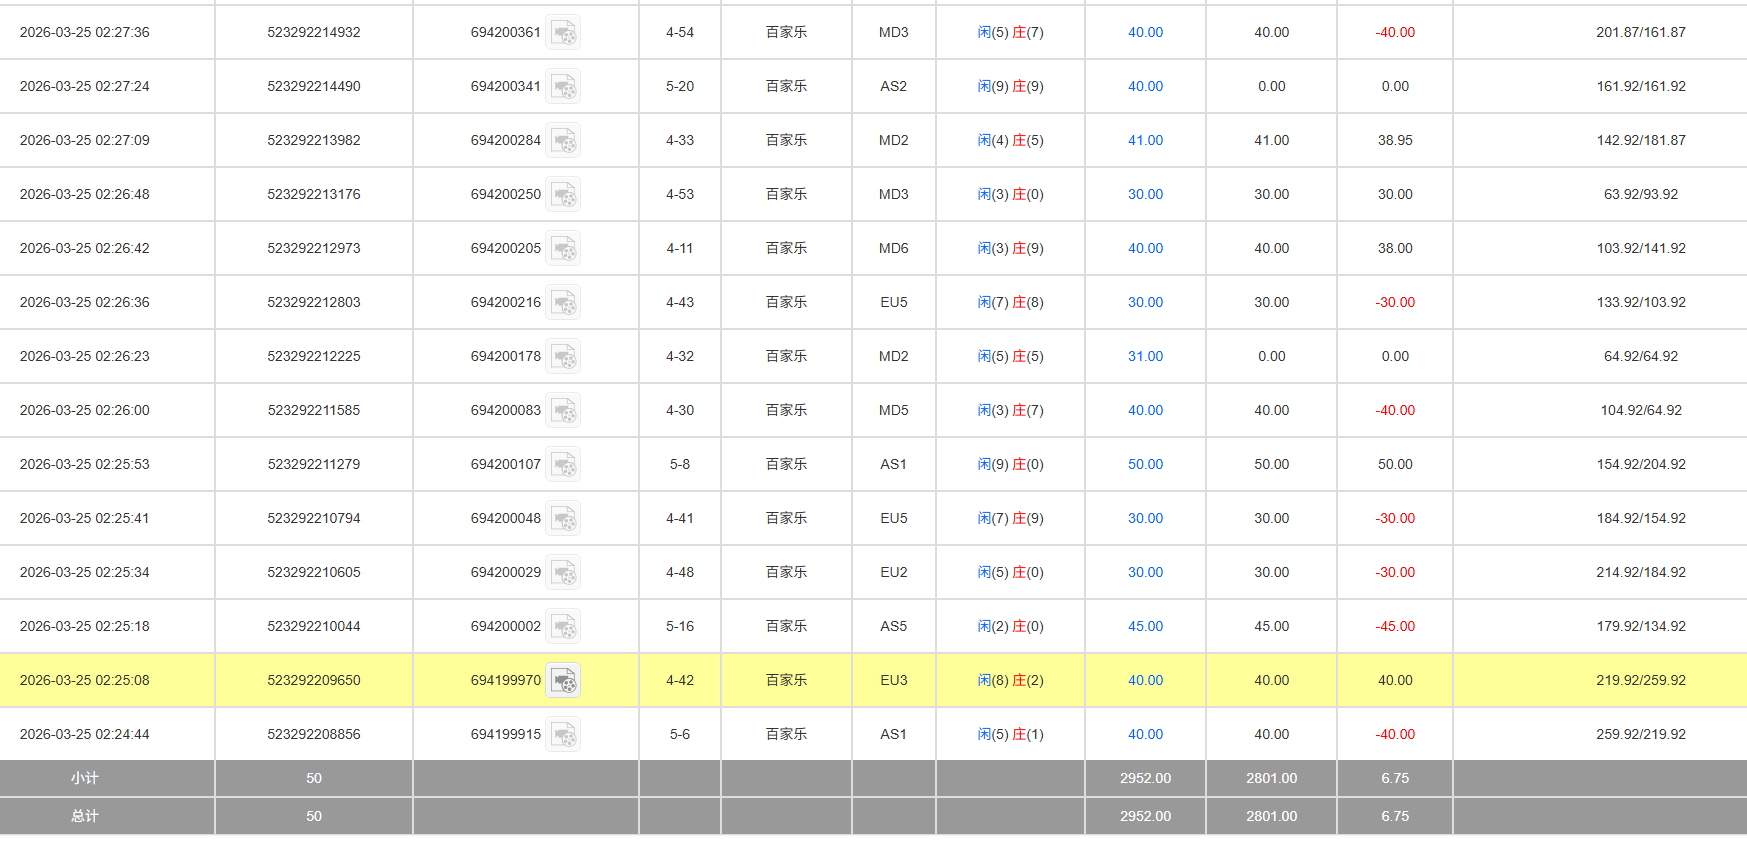Screen dimensions: 1747x849
Task: Open replay icon next to 694200216
Action: coord(563,303)
